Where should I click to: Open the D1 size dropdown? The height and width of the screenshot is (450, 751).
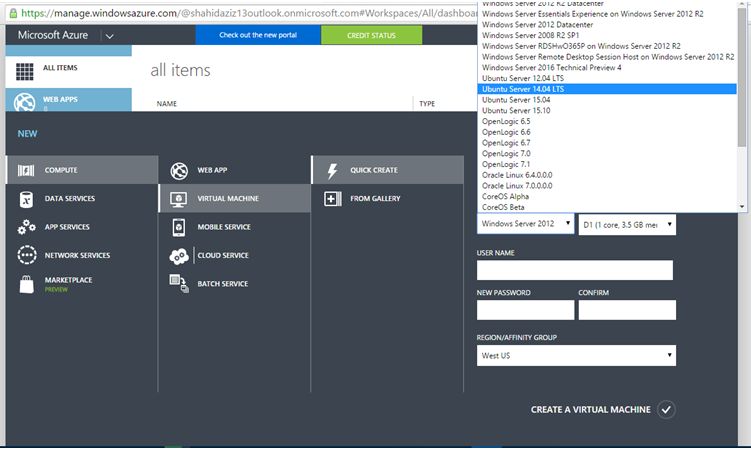pyautogui.click(x=627, y=225)
